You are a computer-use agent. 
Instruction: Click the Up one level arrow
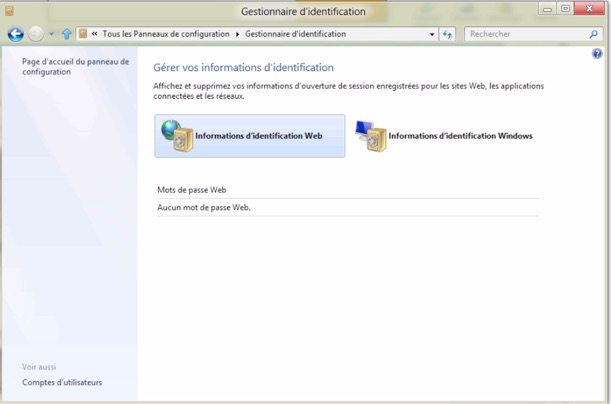(x=67, y=34)
